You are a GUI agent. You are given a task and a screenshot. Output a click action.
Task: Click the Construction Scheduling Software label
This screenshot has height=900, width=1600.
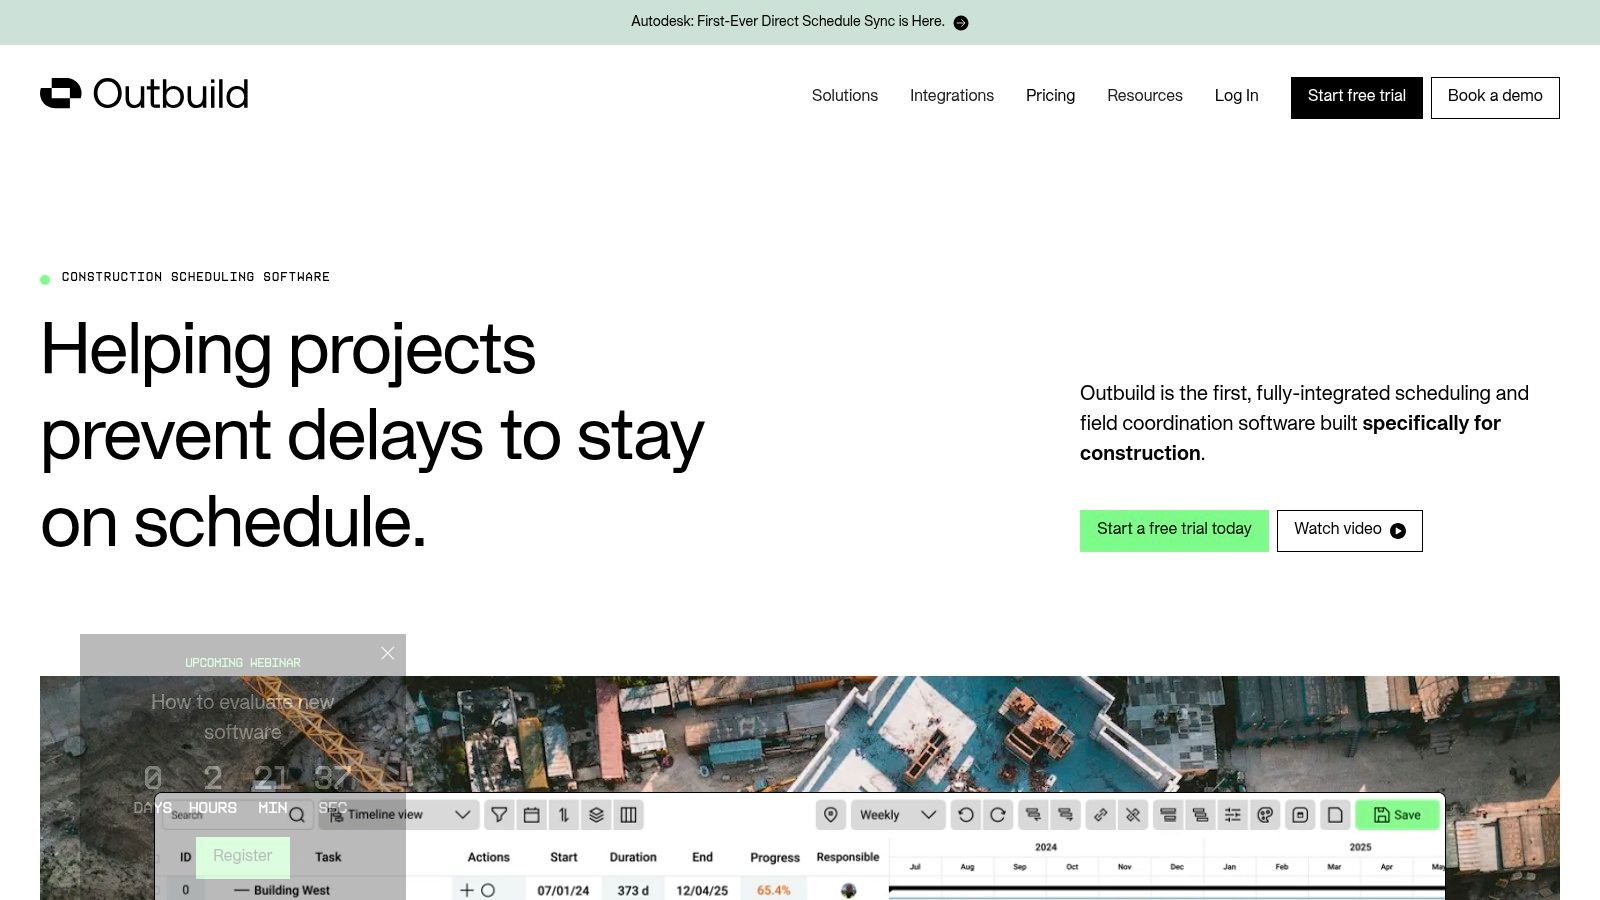[196, 277]
